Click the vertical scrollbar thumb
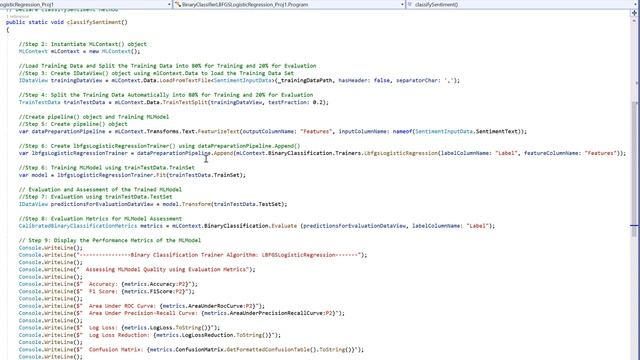This screenshot has height=360, width=640. [634, 169]
